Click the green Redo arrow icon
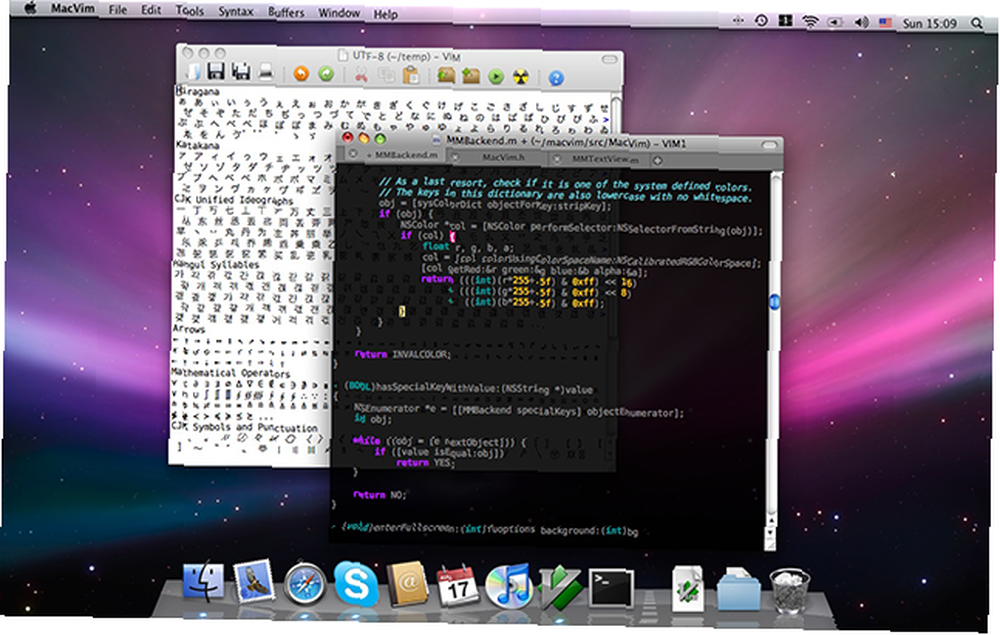 tap(326, 74)
